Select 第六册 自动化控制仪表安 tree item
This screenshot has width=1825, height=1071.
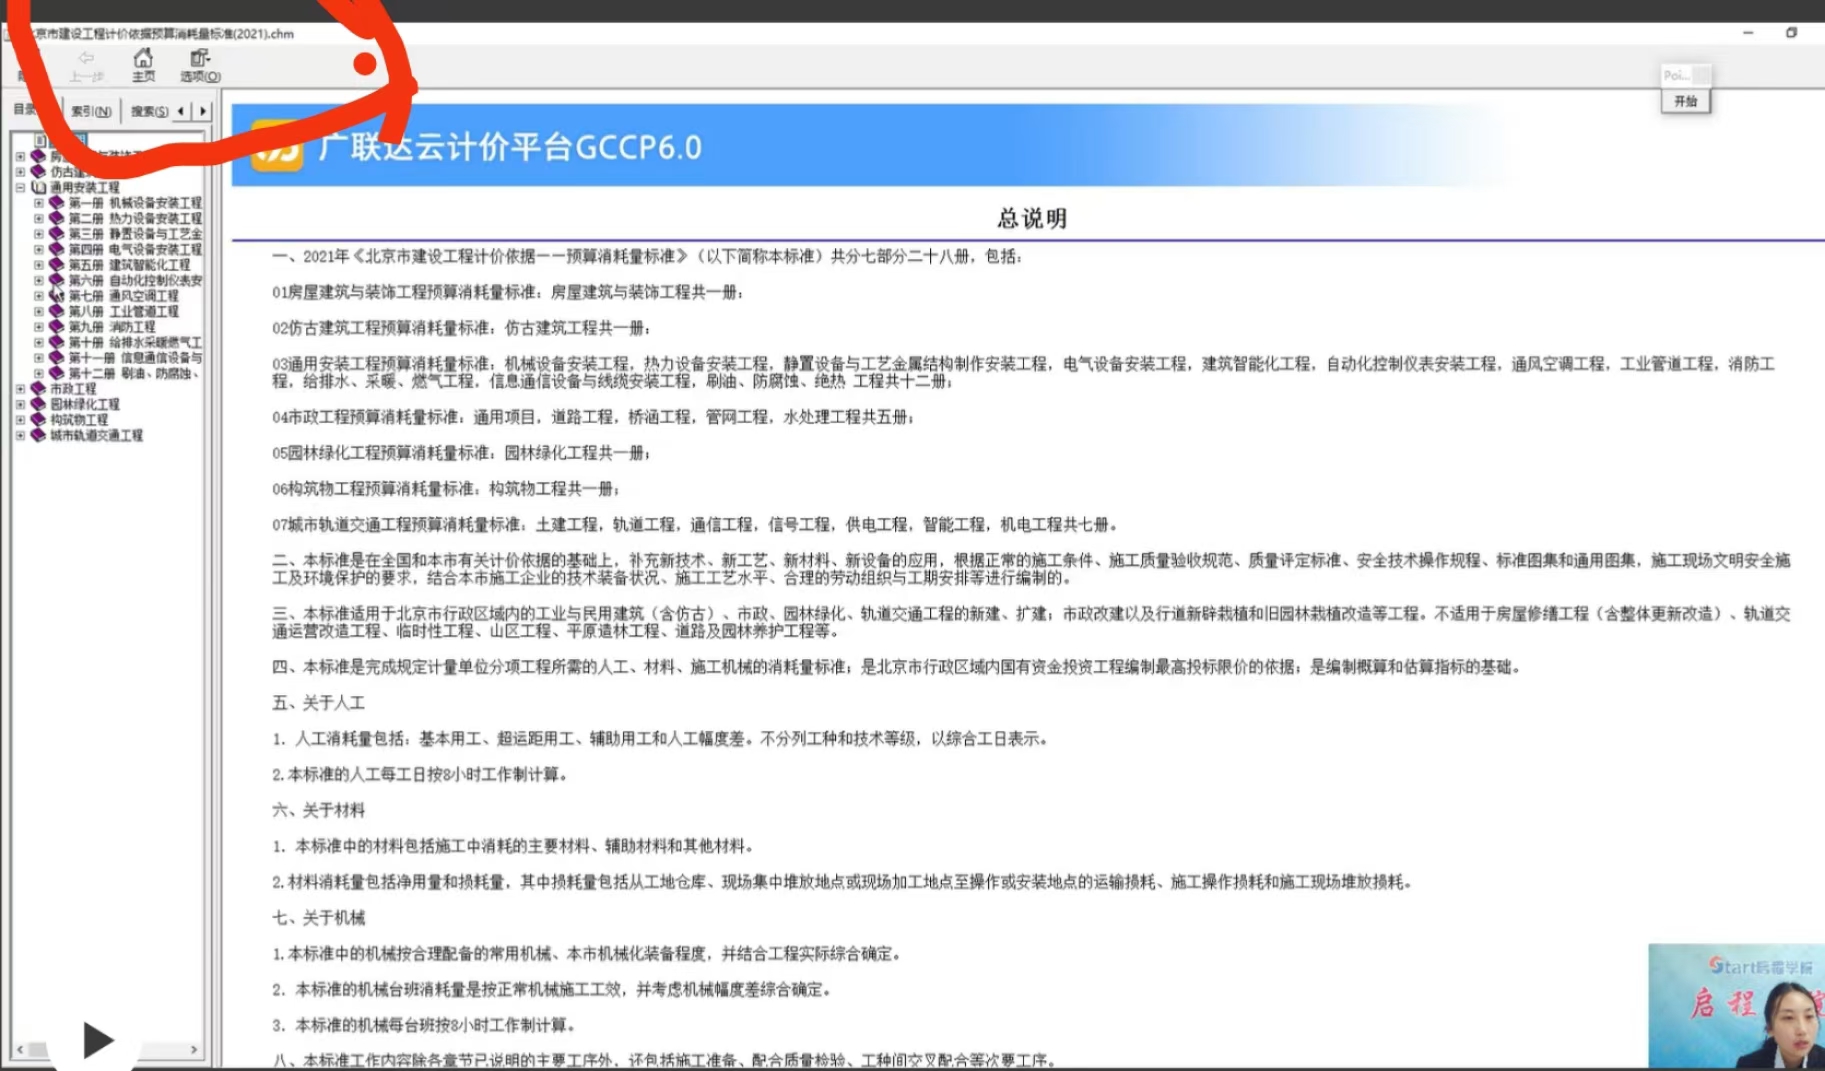[x=135, y=280]
